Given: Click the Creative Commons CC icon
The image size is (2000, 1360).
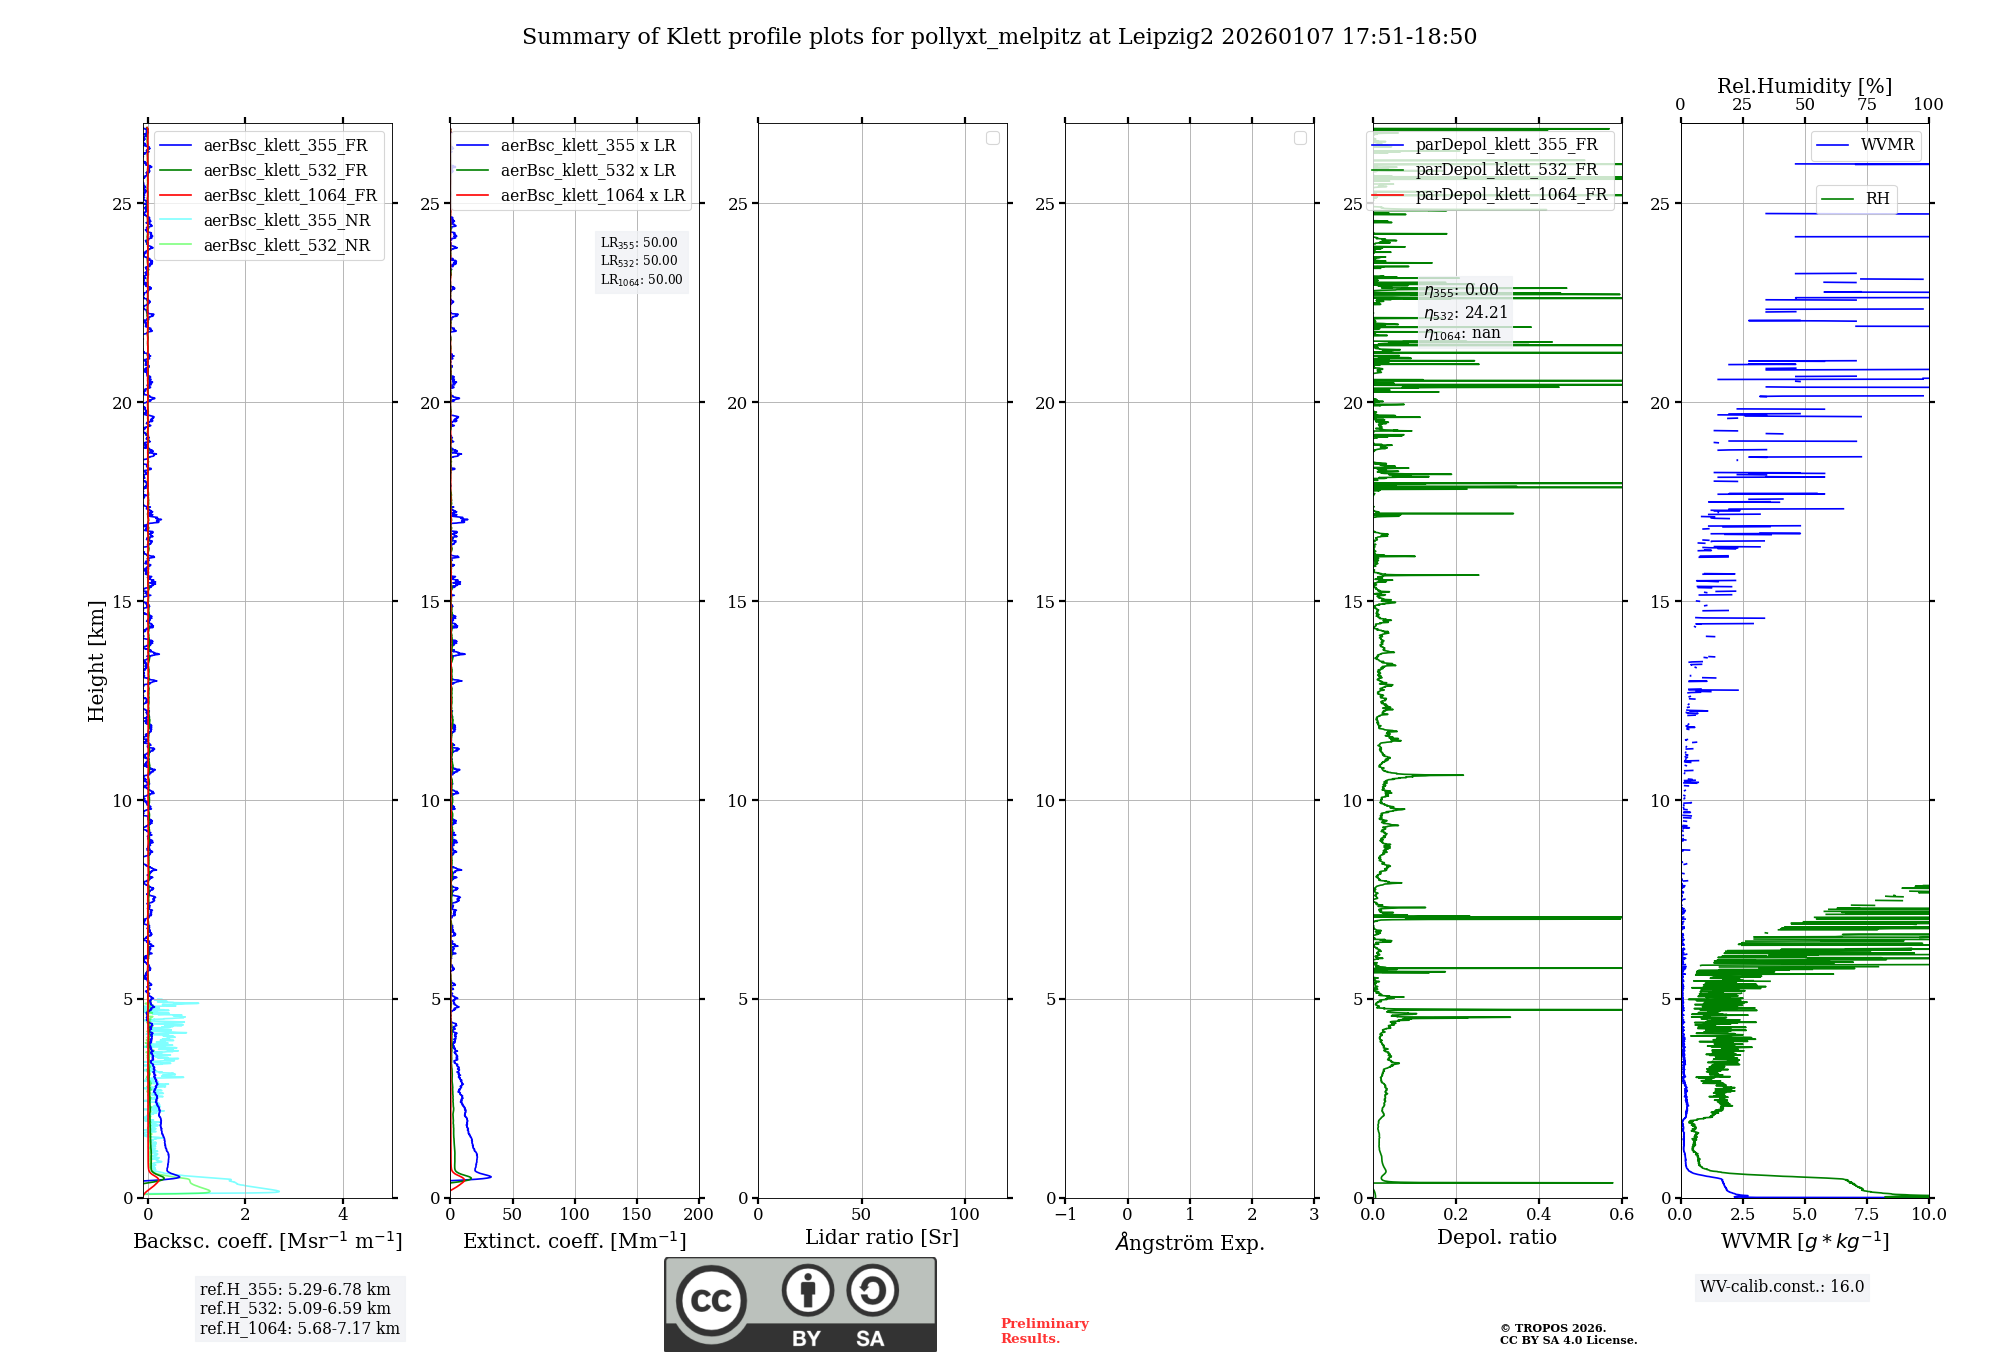Looking at the screenshot, I should pos(711,1301).
